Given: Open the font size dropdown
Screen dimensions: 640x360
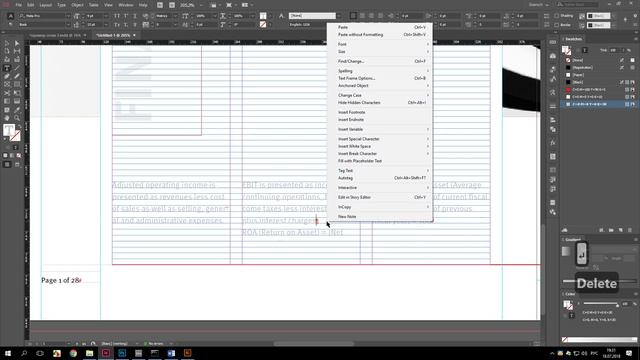Looking at the screenshot, I should (x=106, y=16).
